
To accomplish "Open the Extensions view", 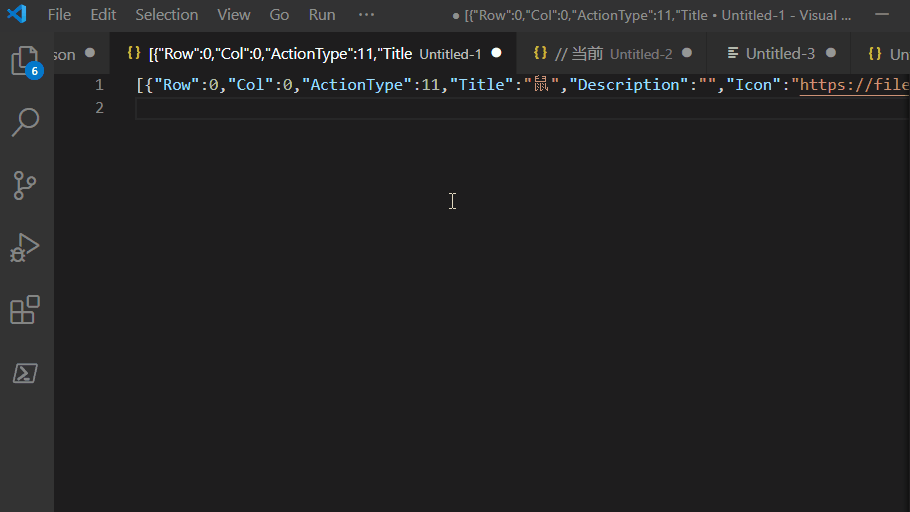I will click(x=25, y=310).
